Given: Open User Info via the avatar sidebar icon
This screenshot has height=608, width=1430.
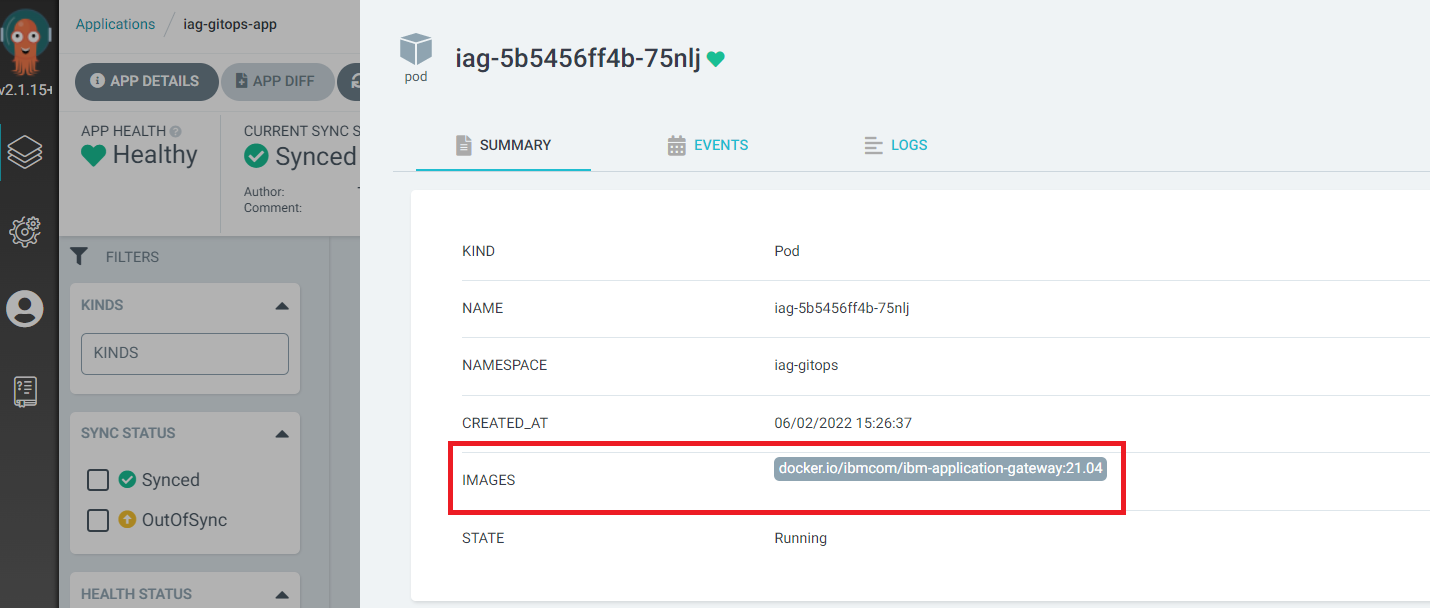Looking at the screenshot, I should pos(25,309).
